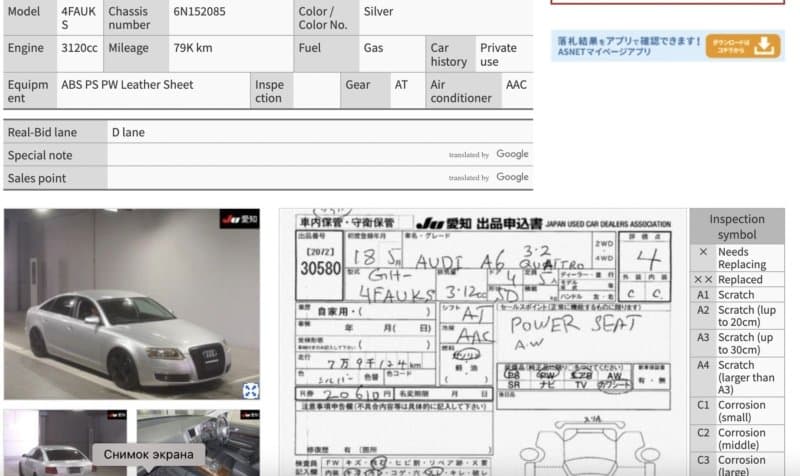Click the Silver color value
This screenshot has height=476, width=800.
pos(378,11)
